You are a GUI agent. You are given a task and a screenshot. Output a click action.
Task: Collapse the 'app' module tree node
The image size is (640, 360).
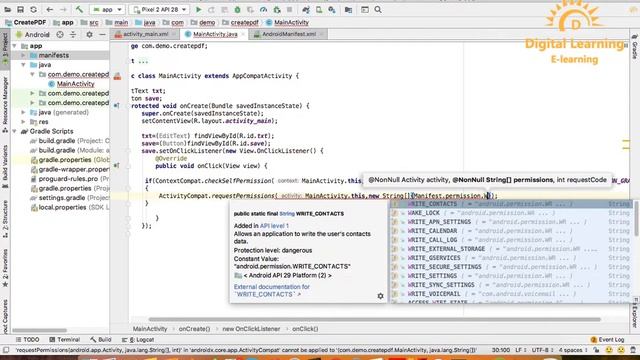tap(15, 46)
